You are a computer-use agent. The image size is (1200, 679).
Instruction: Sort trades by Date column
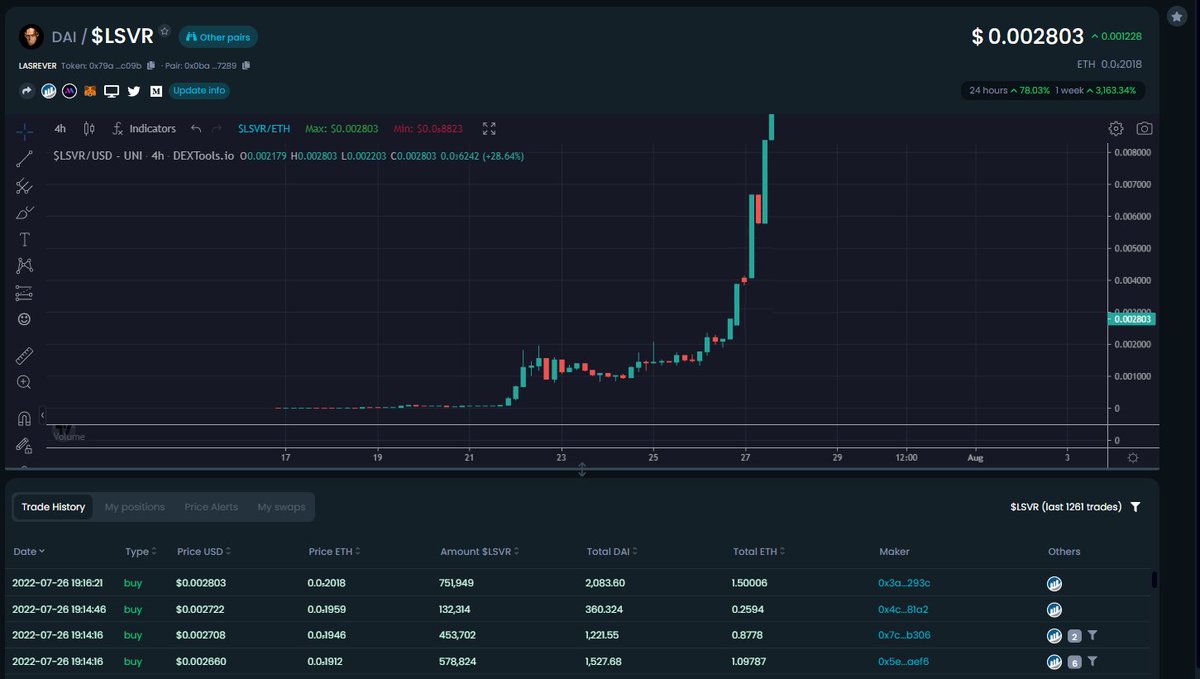tap(28, 552)
